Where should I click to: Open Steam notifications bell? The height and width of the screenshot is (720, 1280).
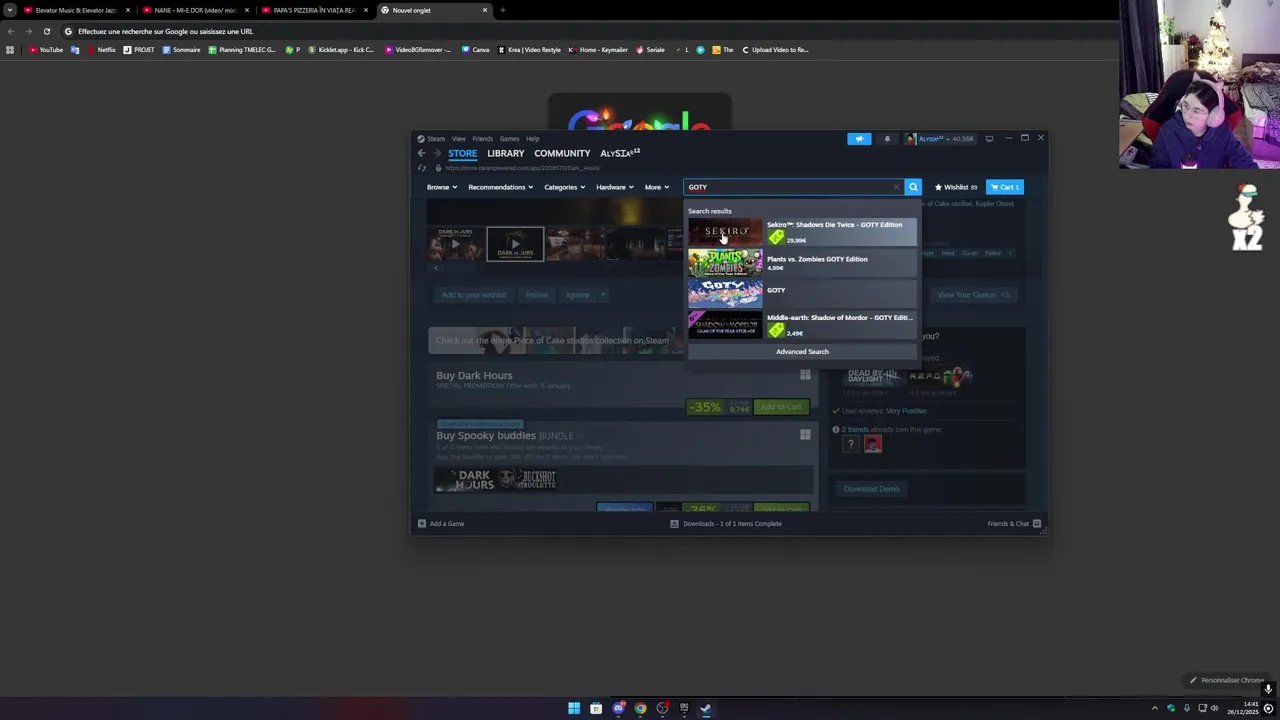887,139
